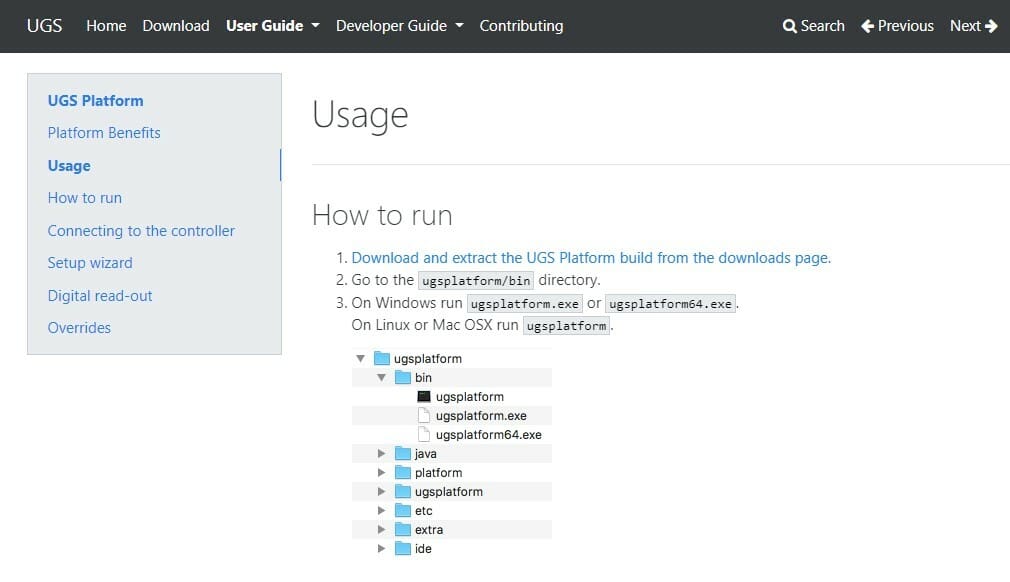Open UGS Platform sidebar heading
1010x582 pixels.
[95, 101]
